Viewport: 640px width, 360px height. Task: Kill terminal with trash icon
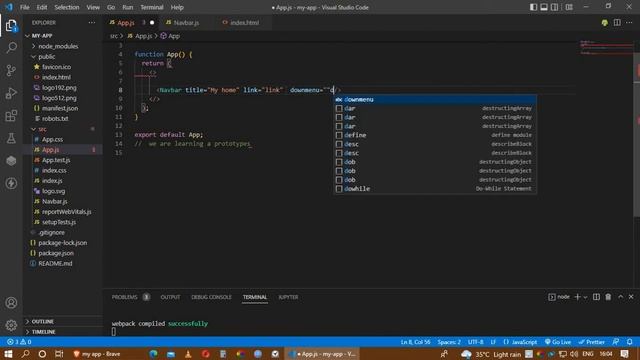pyautogui.click(x=608, y=297)
